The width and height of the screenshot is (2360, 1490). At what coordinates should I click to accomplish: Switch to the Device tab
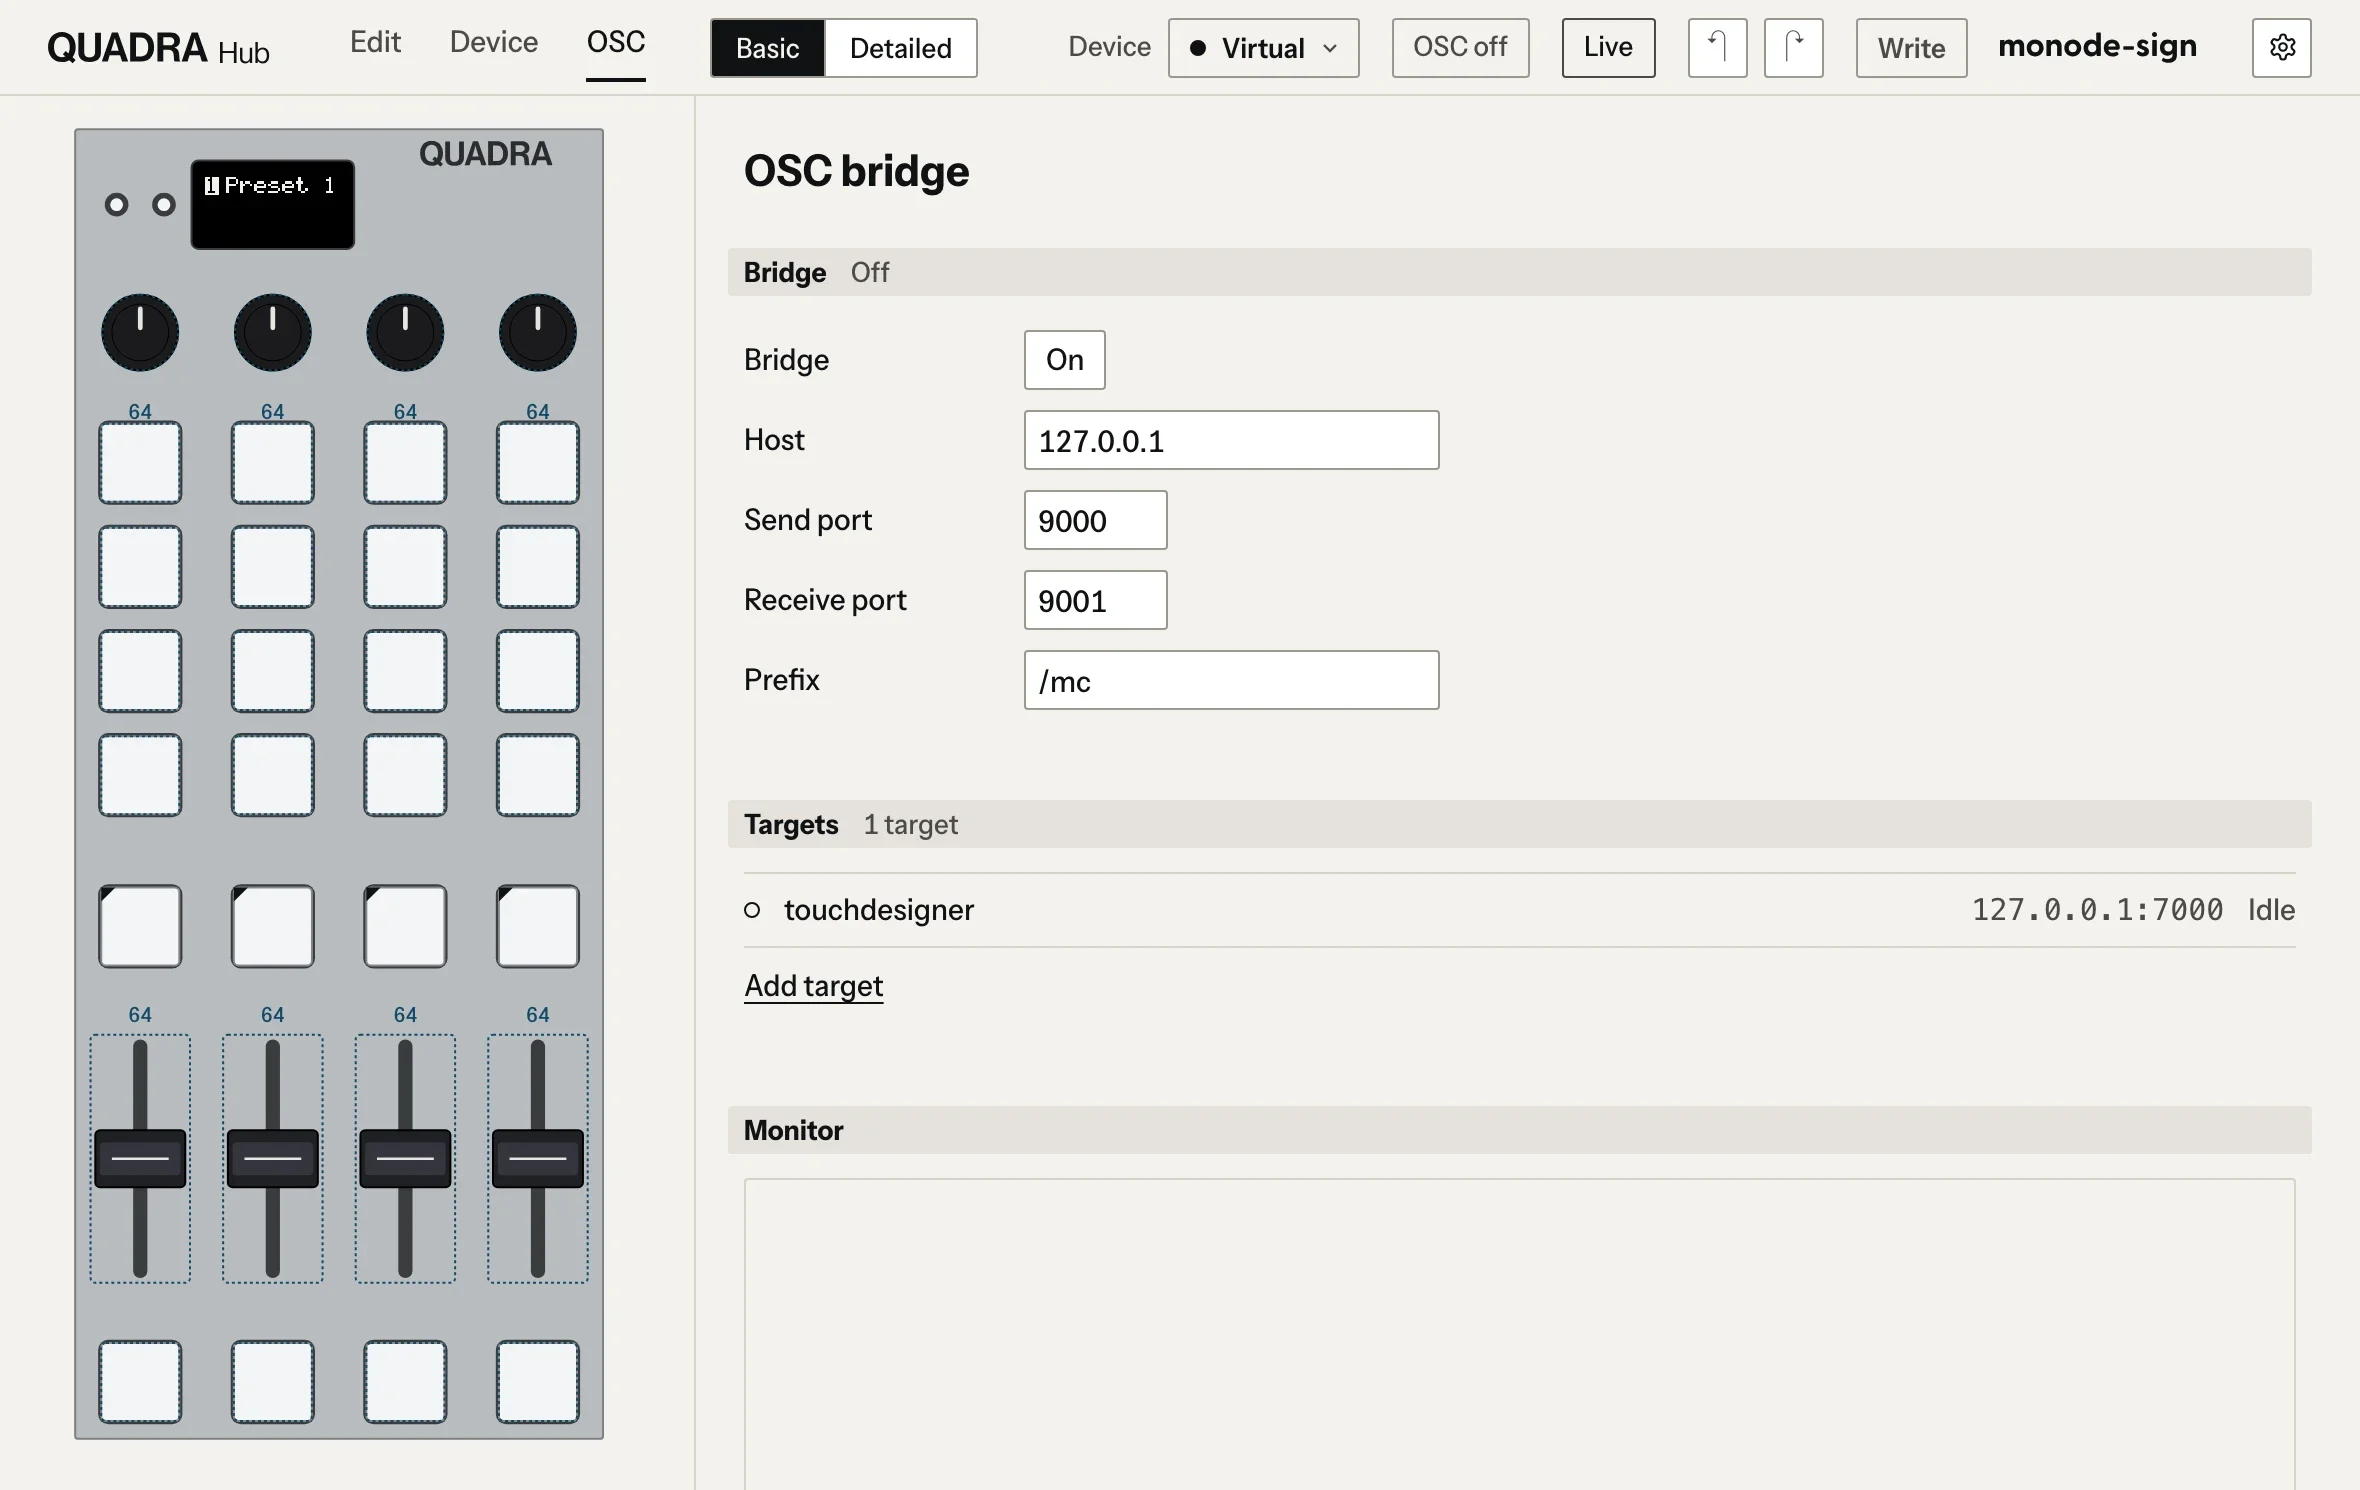pyautogui.click(x=494, y=42)
